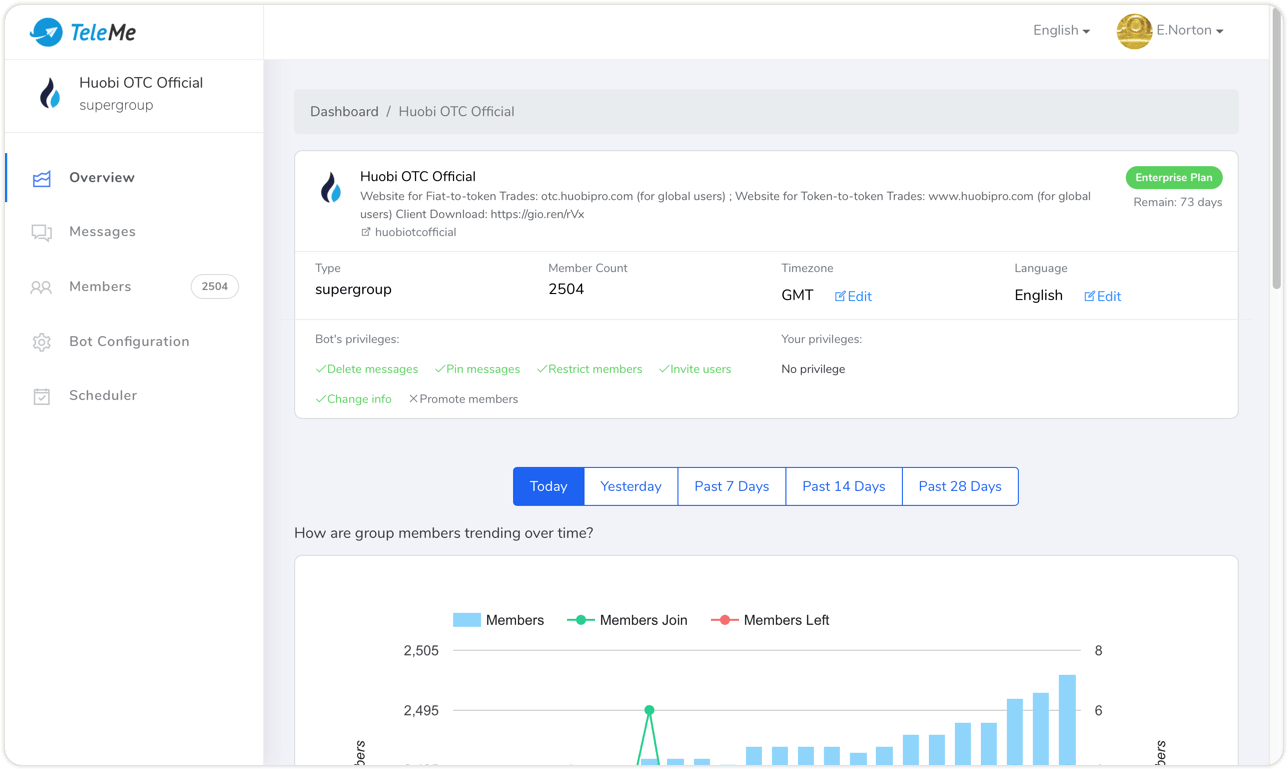Edit the GMT timezone setting
This screenshot has width=1288, height=770.
853,297
